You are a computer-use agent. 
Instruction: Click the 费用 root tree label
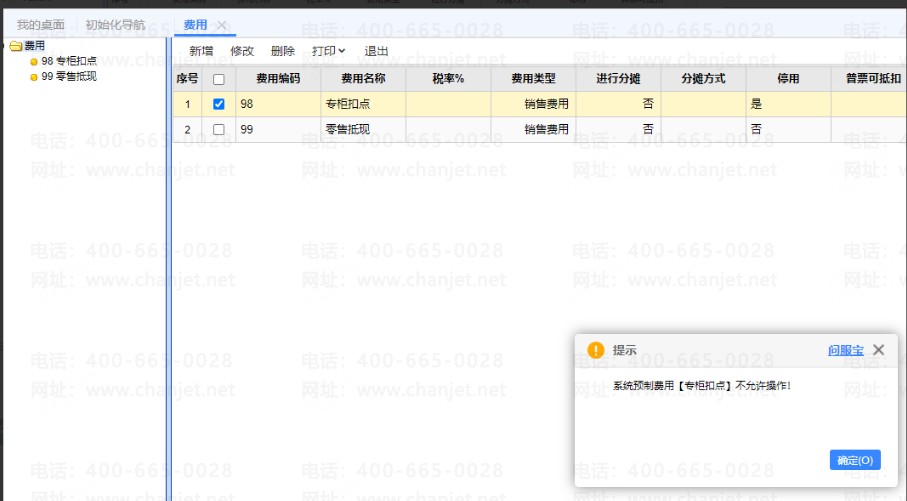tap(34, 46)
